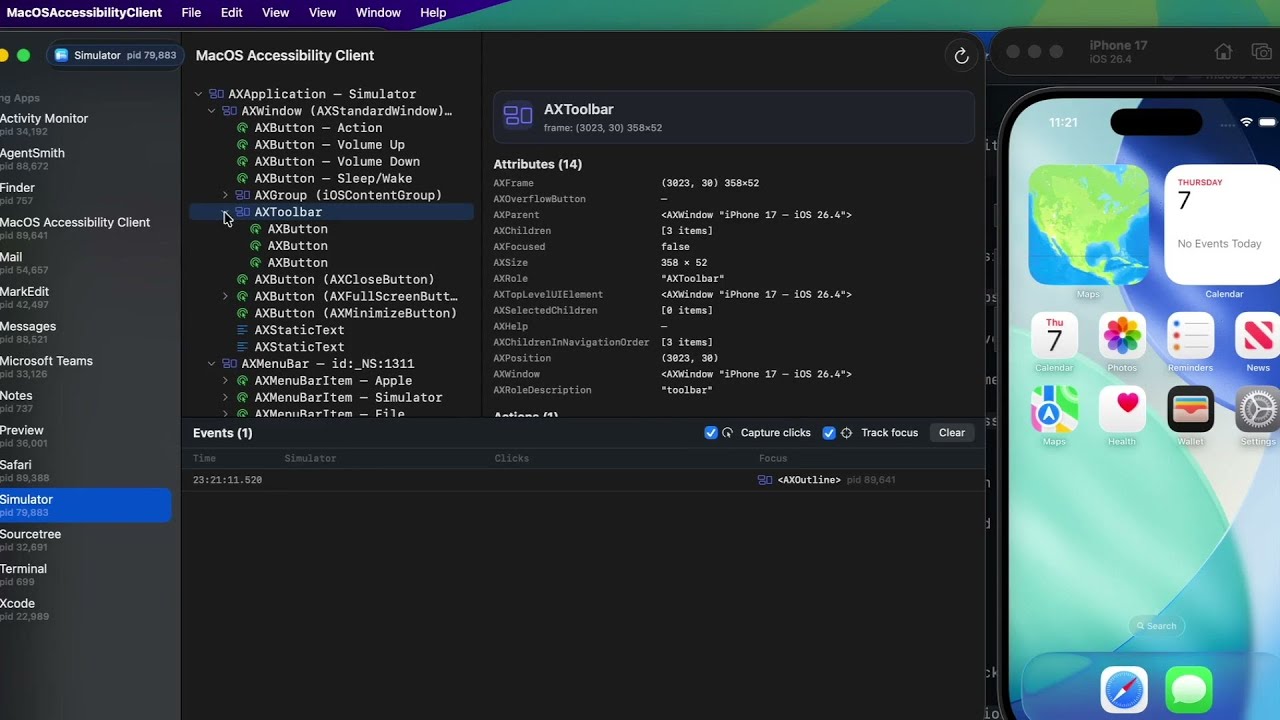Collapse the AXMenuBar node

211,364
